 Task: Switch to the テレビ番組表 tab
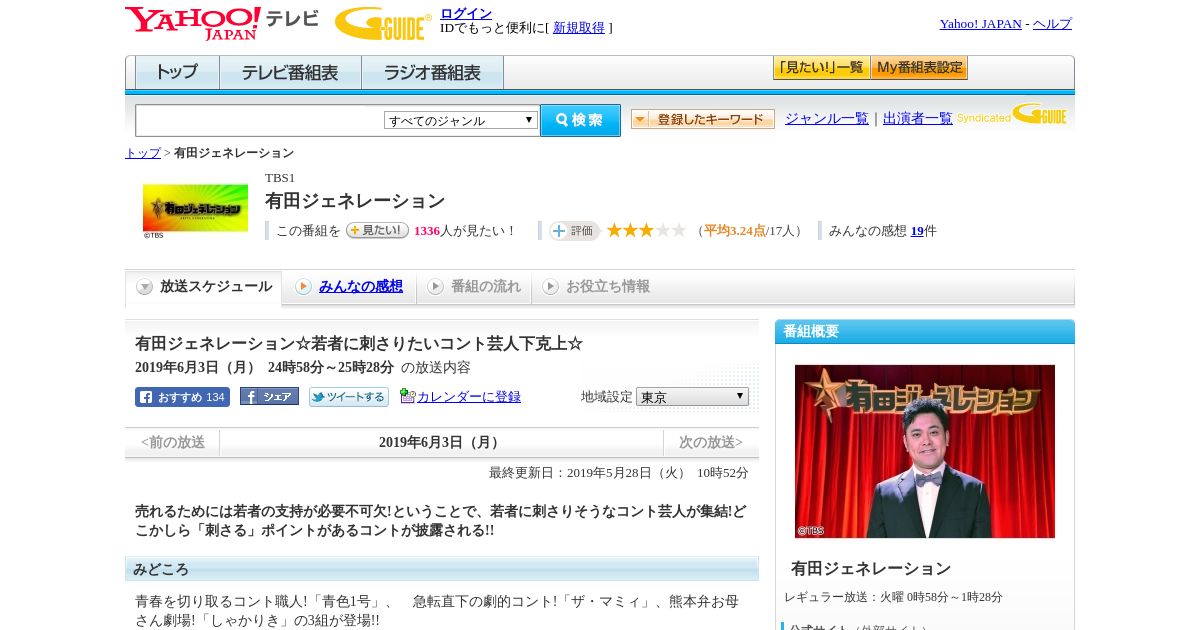290,73
